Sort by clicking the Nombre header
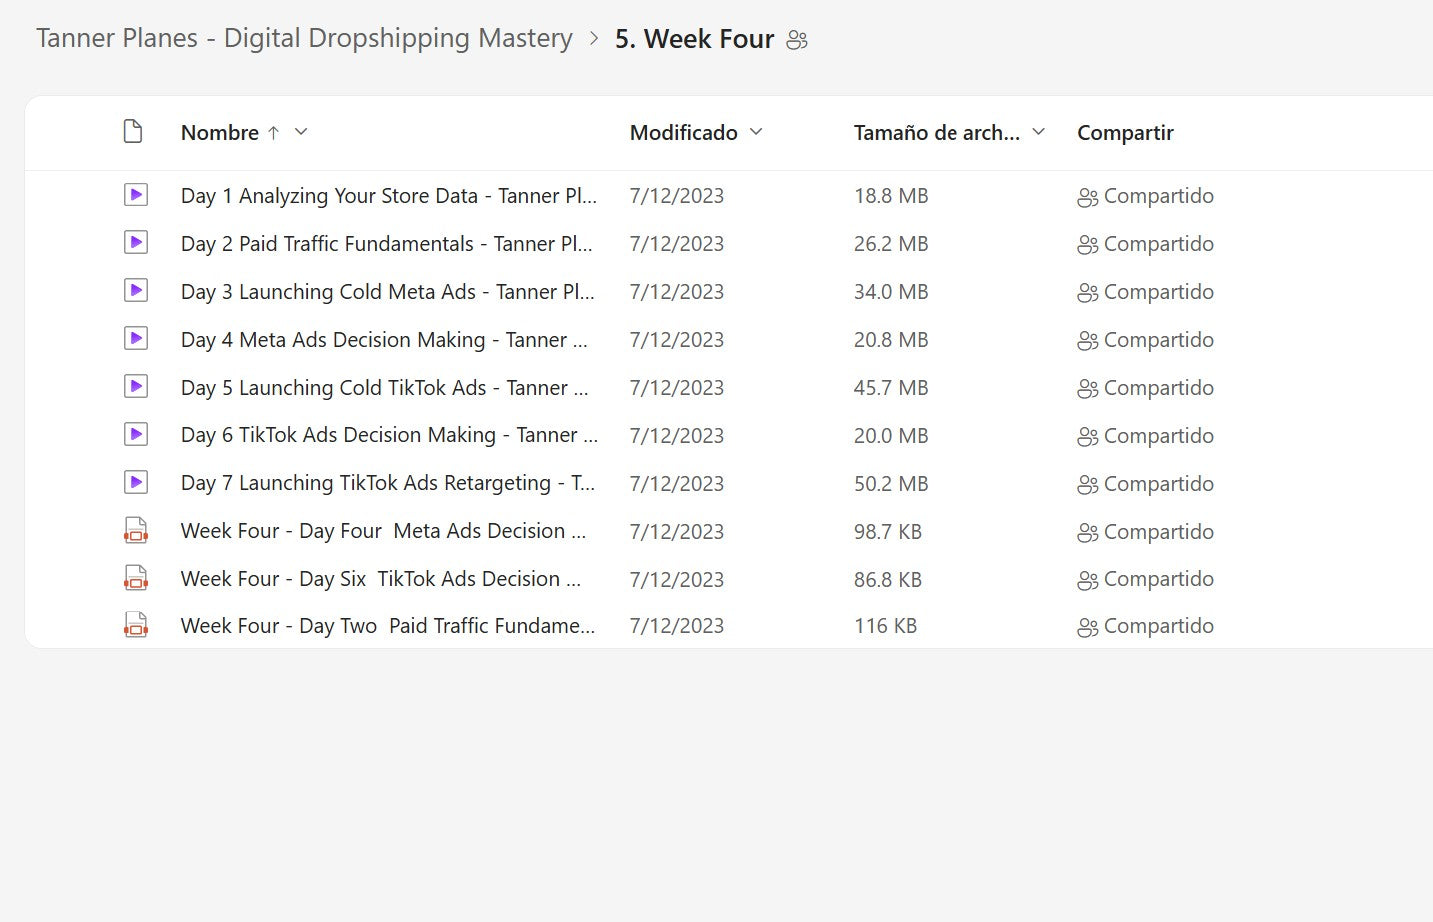Screen dimensions: 1433x922 click(219, 133)
